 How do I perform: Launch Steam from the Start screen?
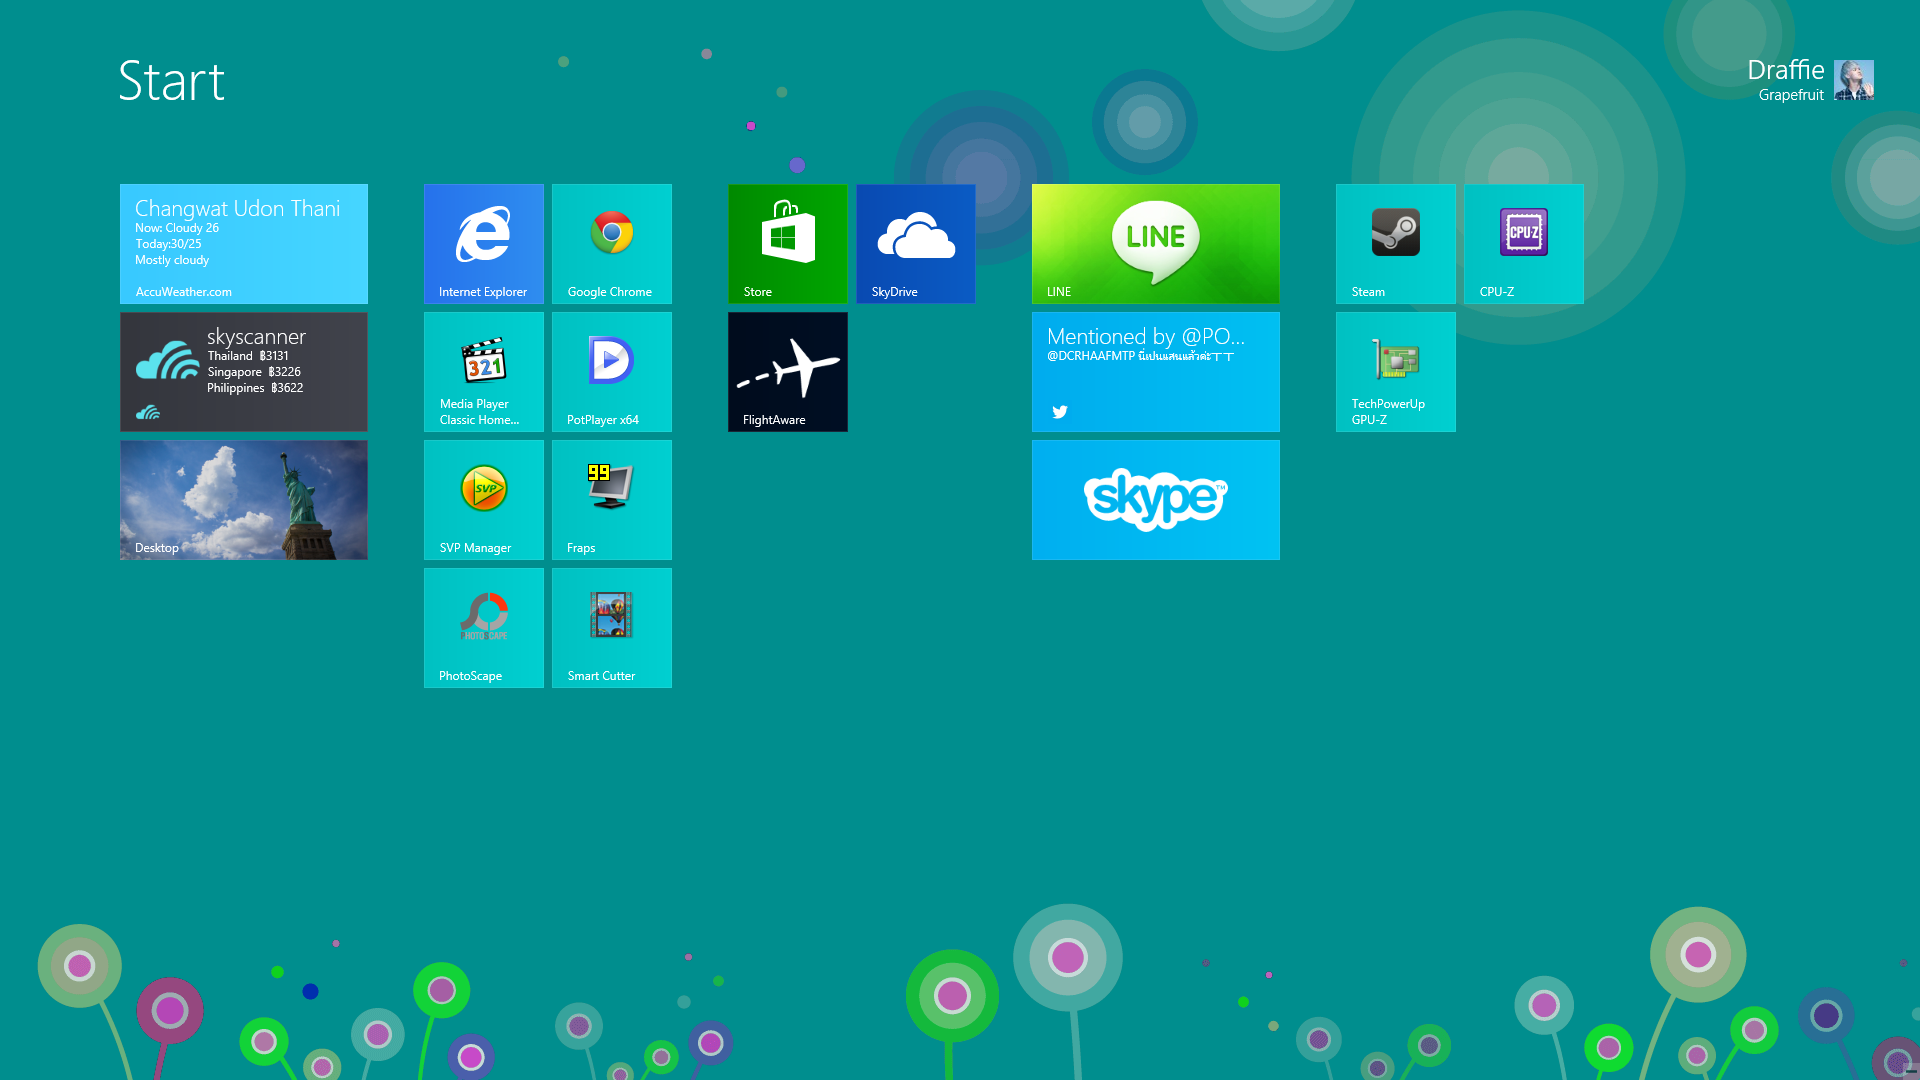pos(1396,243)
